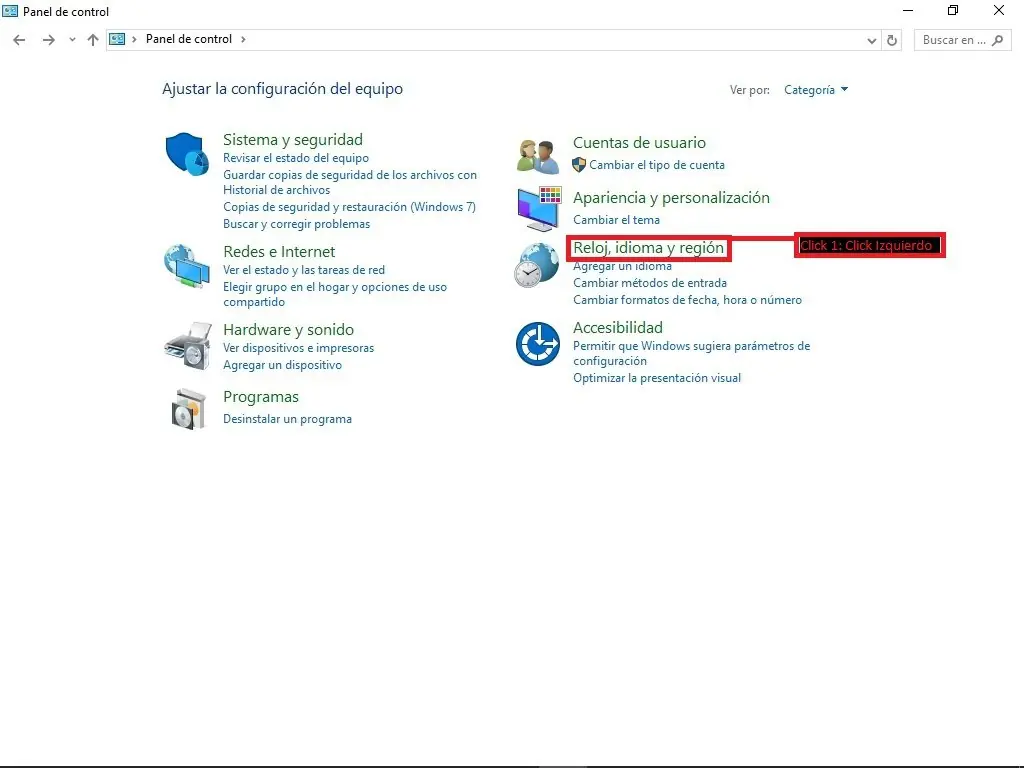Open the Ver por Categoría dropdown
Image resolution: width=1024 pixels, height=768 pixels.
click(x=816, y=89)
